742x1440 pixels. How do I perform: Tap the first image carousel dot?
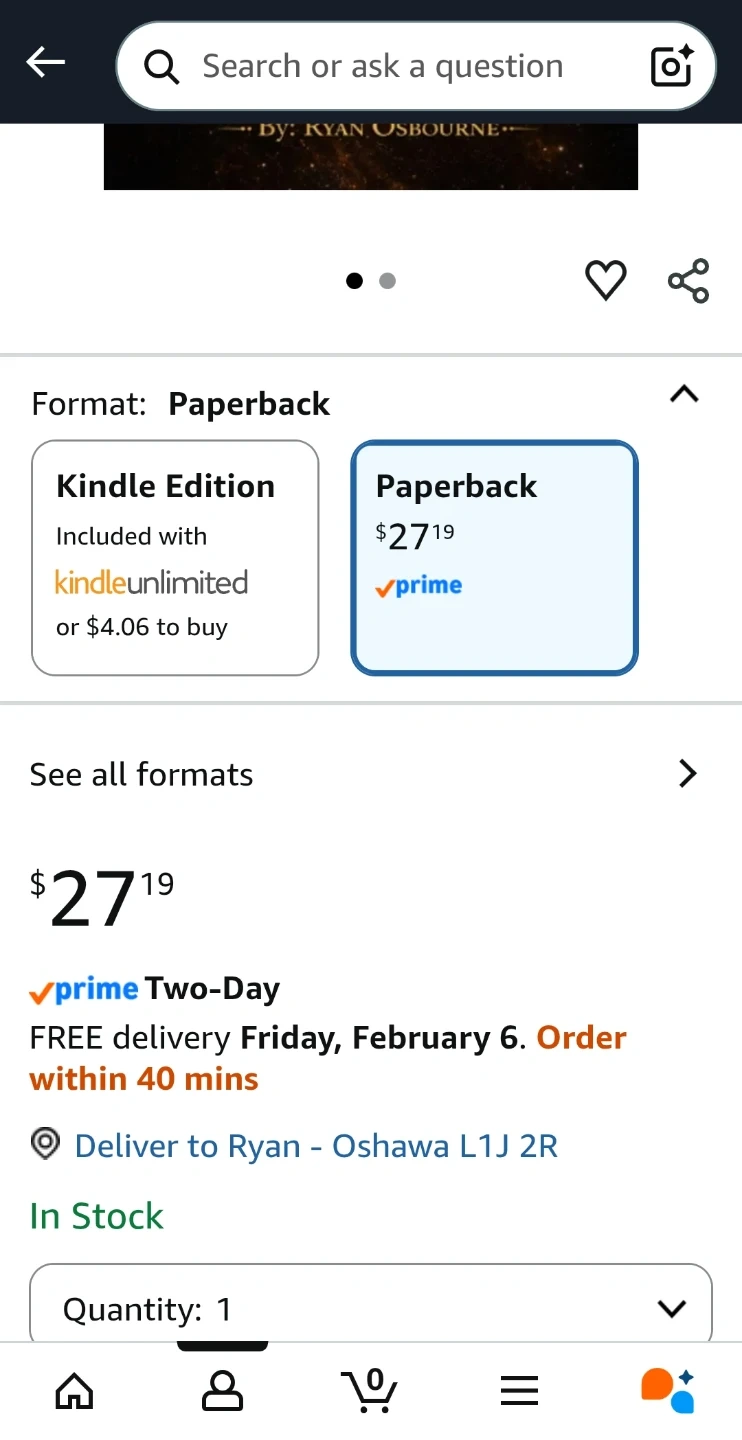click(354, 281)
